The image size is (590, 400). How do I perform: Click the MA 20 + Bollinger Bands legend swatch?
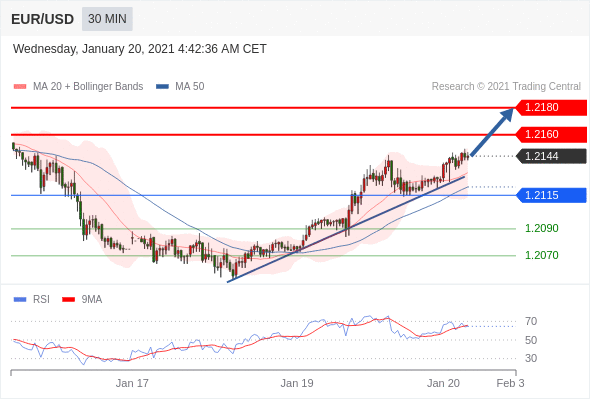20,87
